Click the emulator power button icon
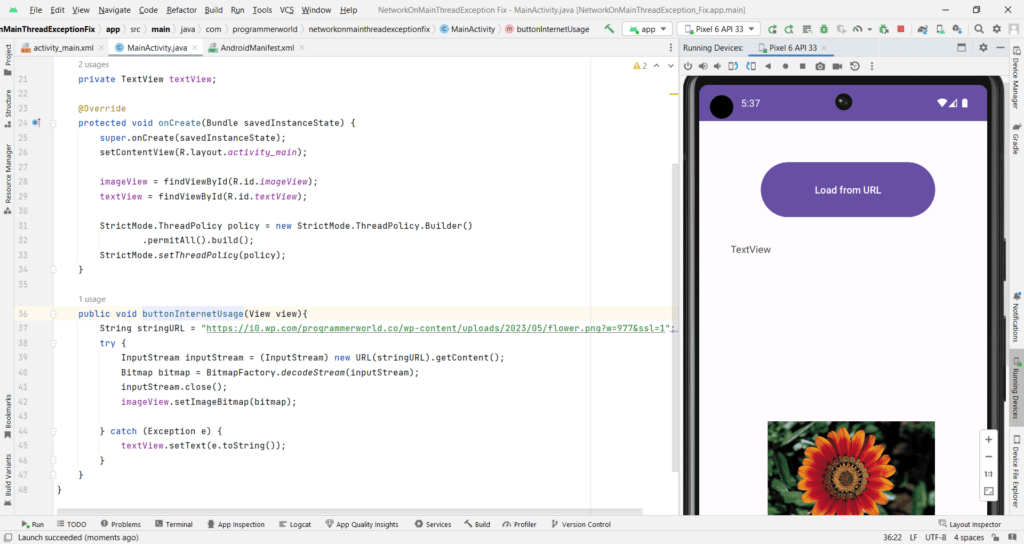Viewport: 1024px width, 544px height. pyautogui.click(x=688, y=66)
